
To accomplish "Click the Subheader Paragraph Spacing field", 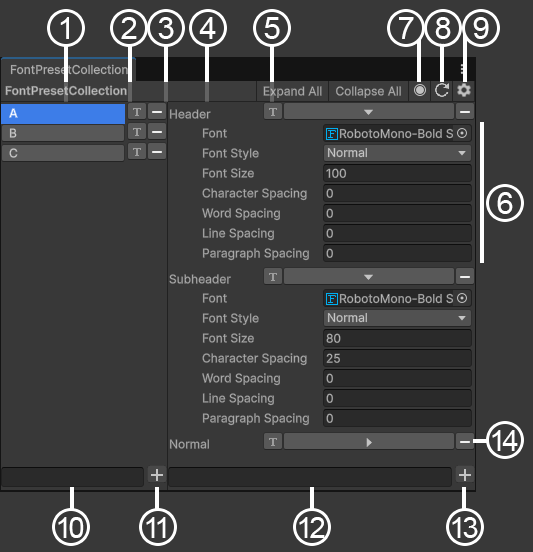I will tap(397, 418).
